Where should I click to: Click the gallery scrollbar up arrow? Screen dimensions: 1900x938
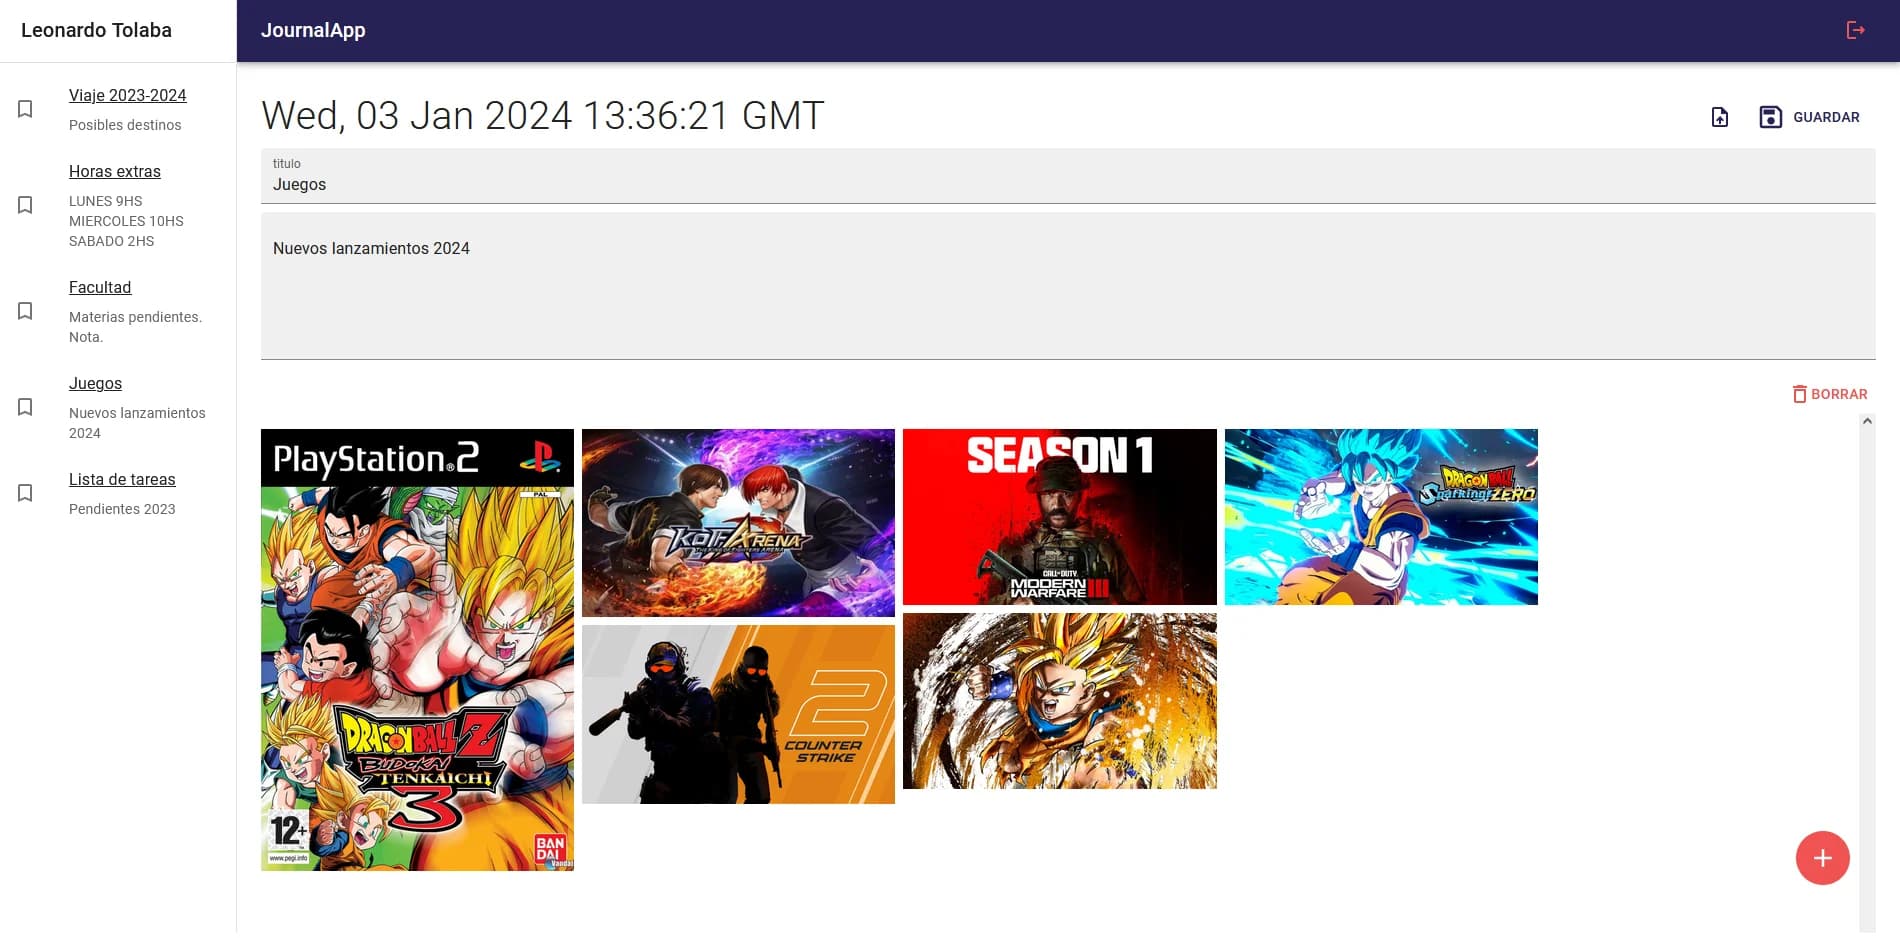click(1867, 422)
